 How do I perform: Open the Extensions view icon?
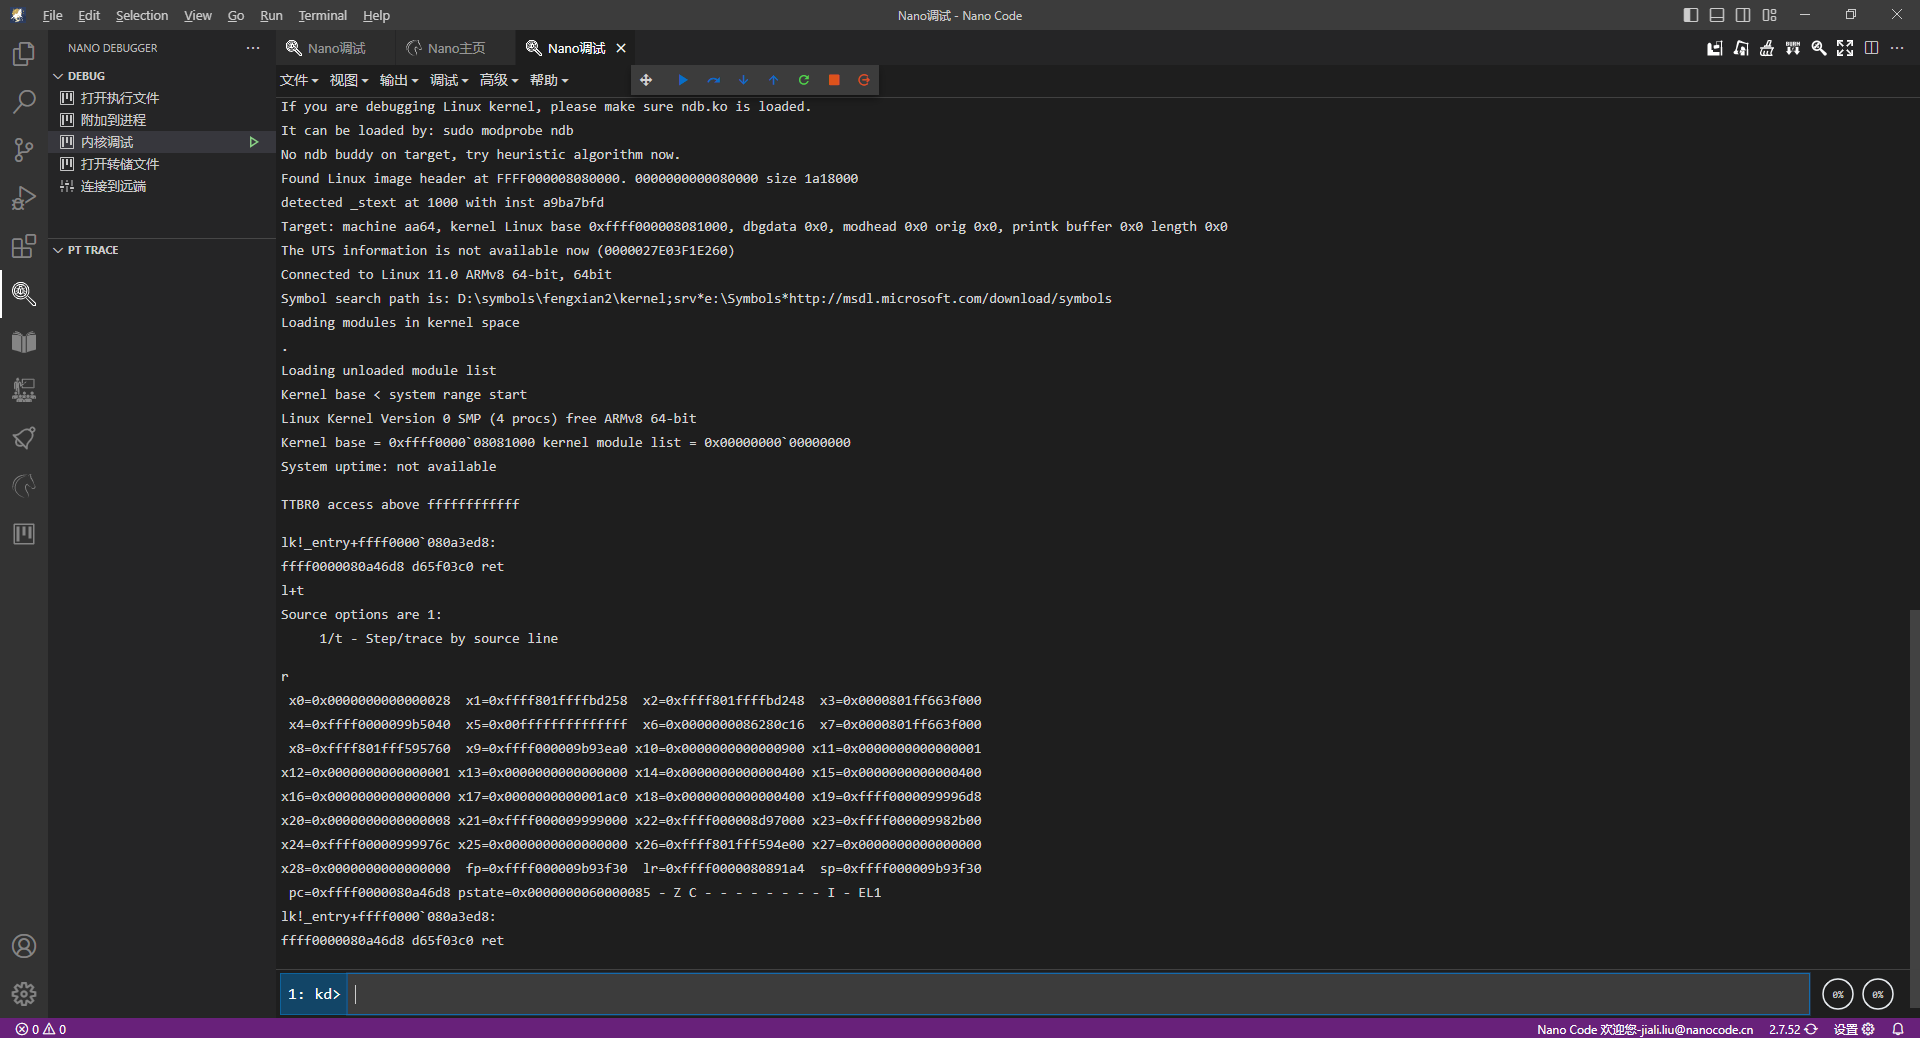pos(24,246)
